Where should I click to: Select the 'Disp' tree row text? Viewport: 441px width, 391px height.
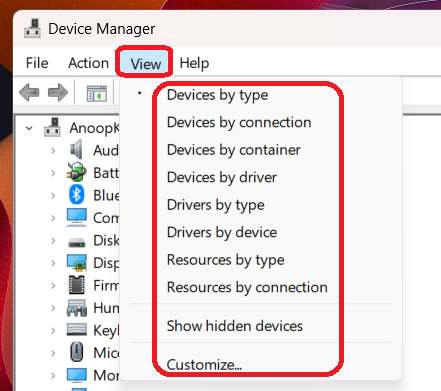tap(106, 263)
